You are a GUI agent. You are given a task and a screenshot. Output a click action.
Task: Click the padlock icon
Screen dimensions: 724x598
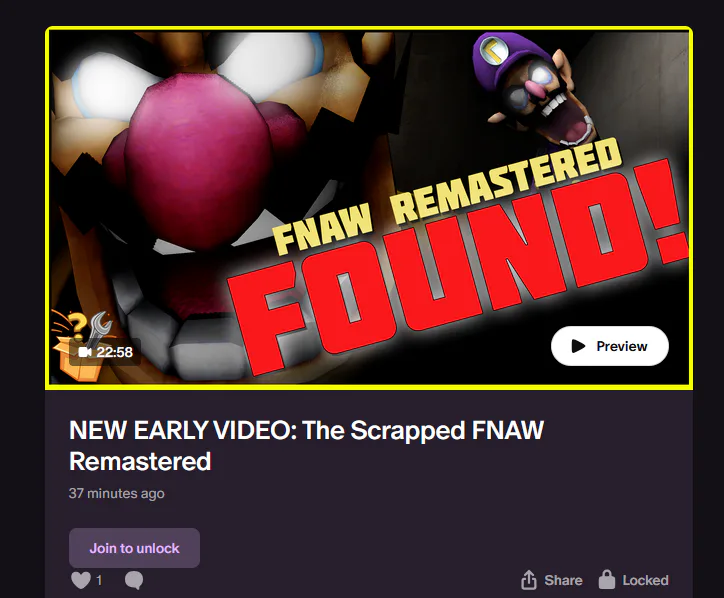[x=607, y=580]
